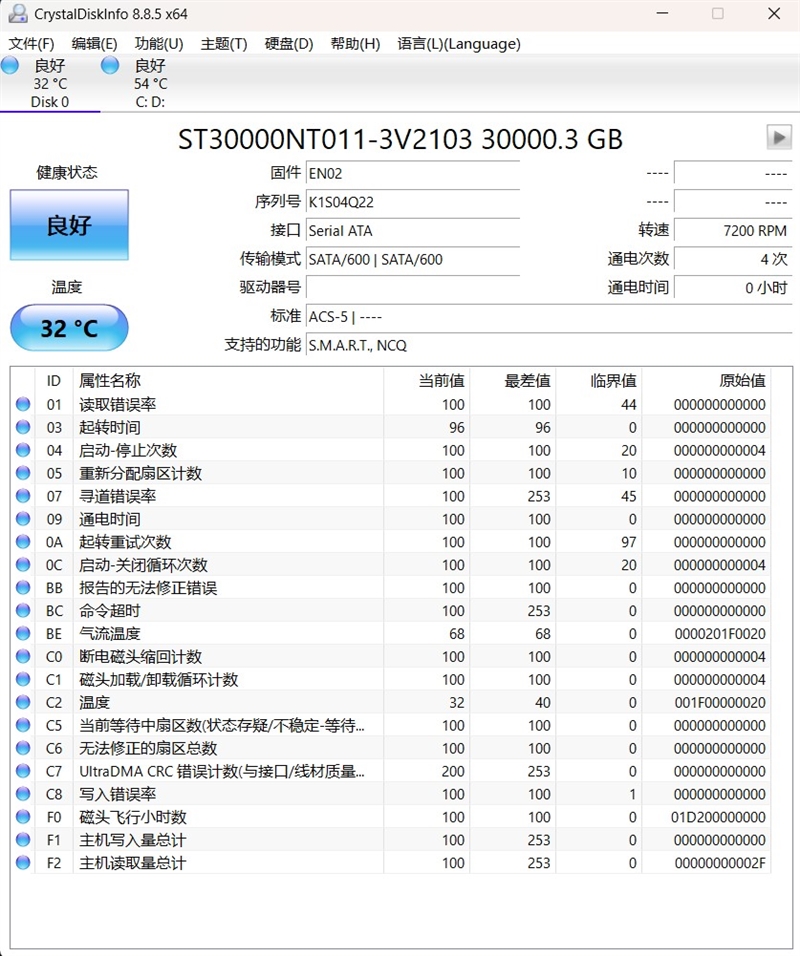Click the 32 °C temperature button

(x=69, y=328)
